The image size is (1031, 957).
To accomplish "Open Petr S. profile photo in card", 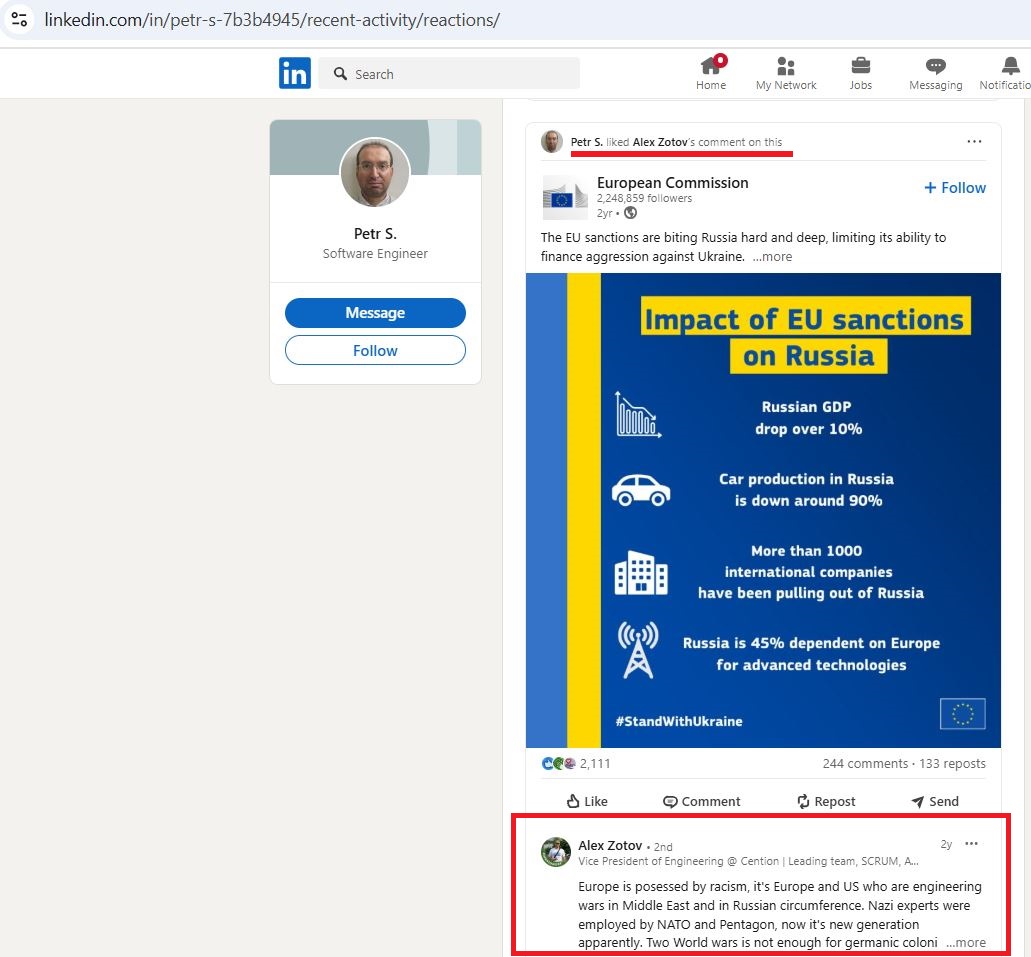I will pos(375,172).
